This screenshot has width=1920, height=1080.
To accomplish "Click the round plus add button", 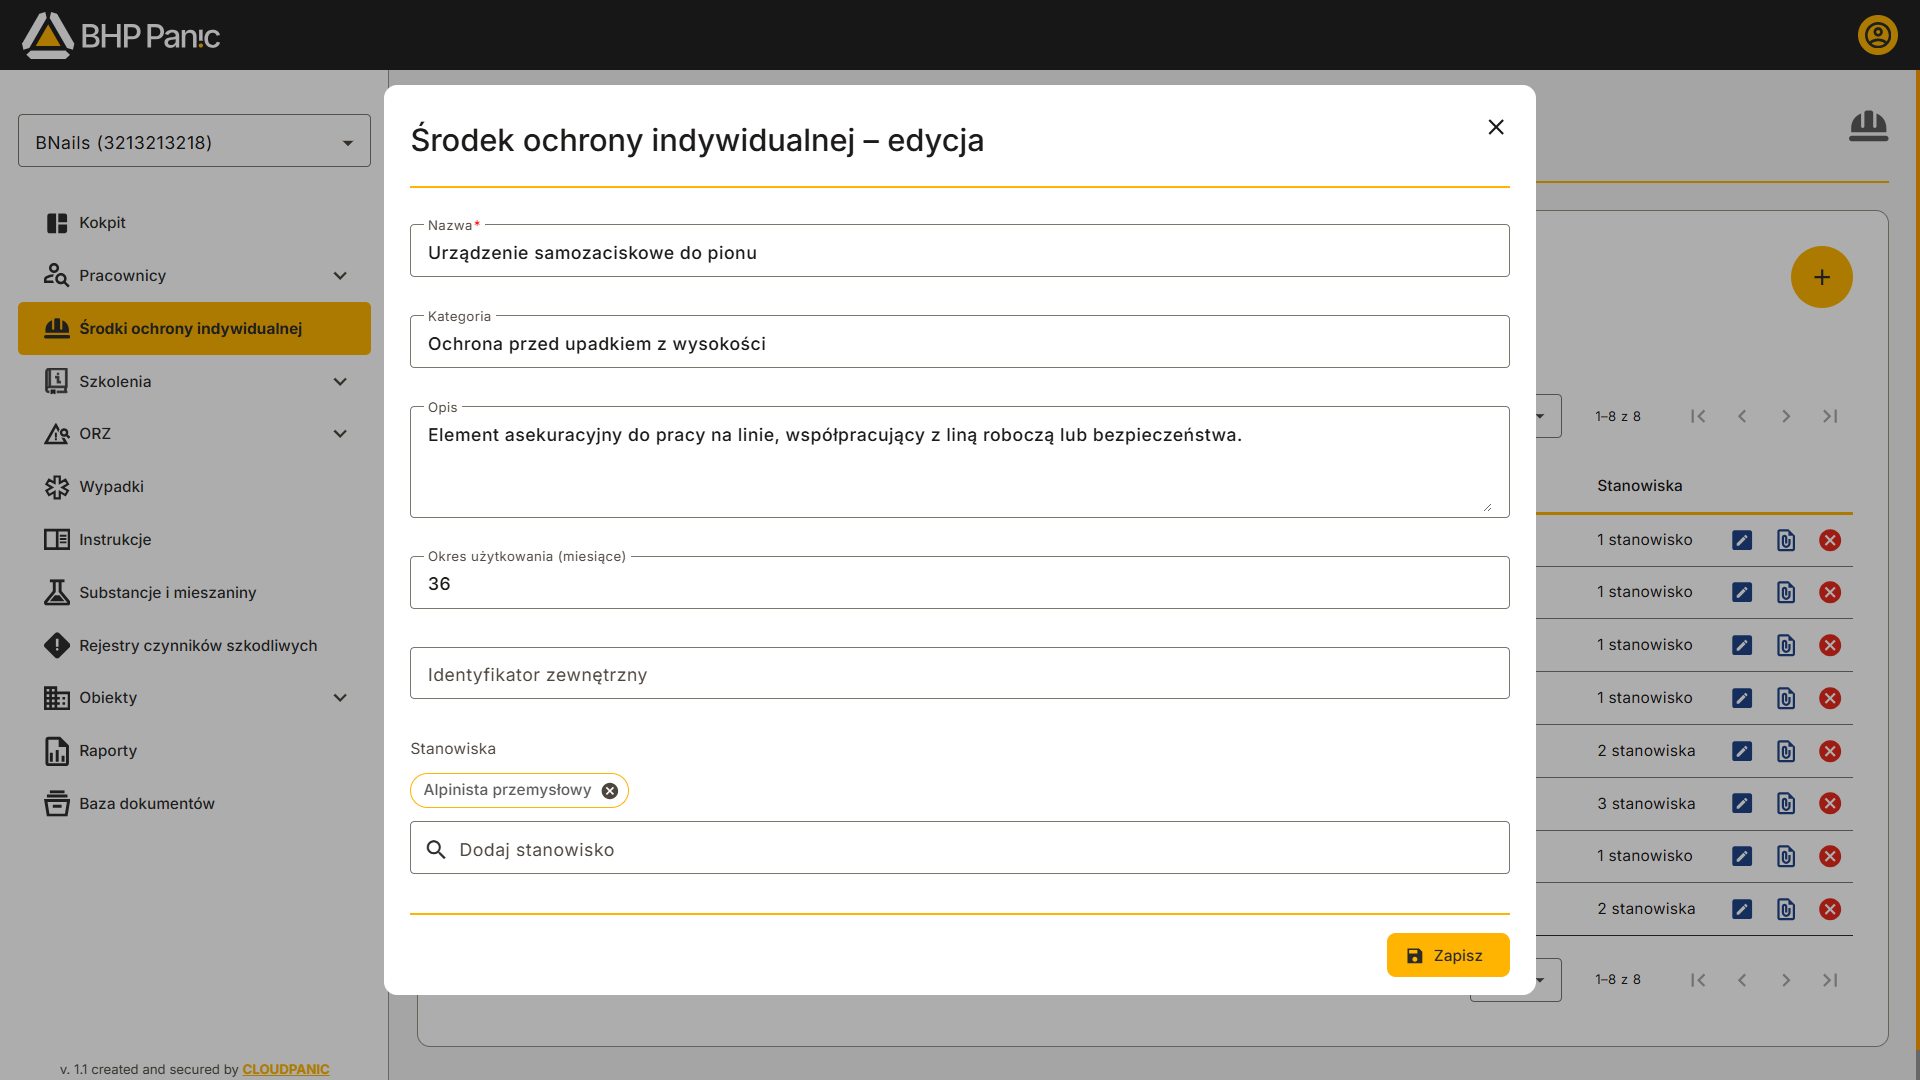I will pyautogui.click(x=1821, y=277).
